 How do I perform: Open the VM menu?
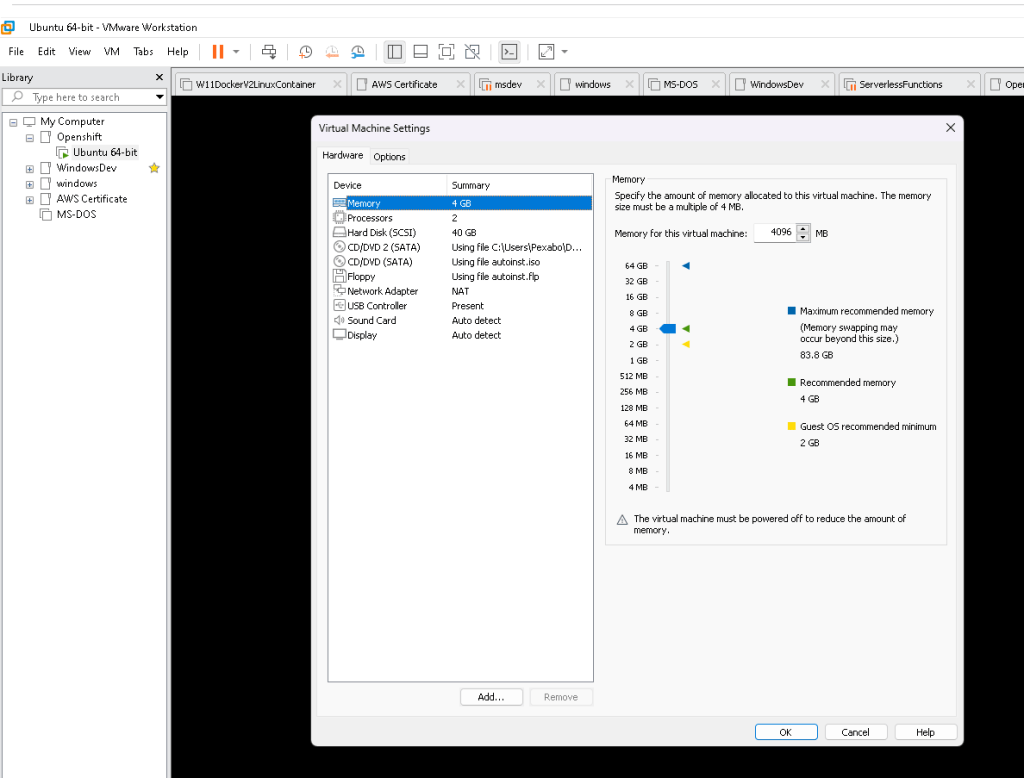coord(112,52)
